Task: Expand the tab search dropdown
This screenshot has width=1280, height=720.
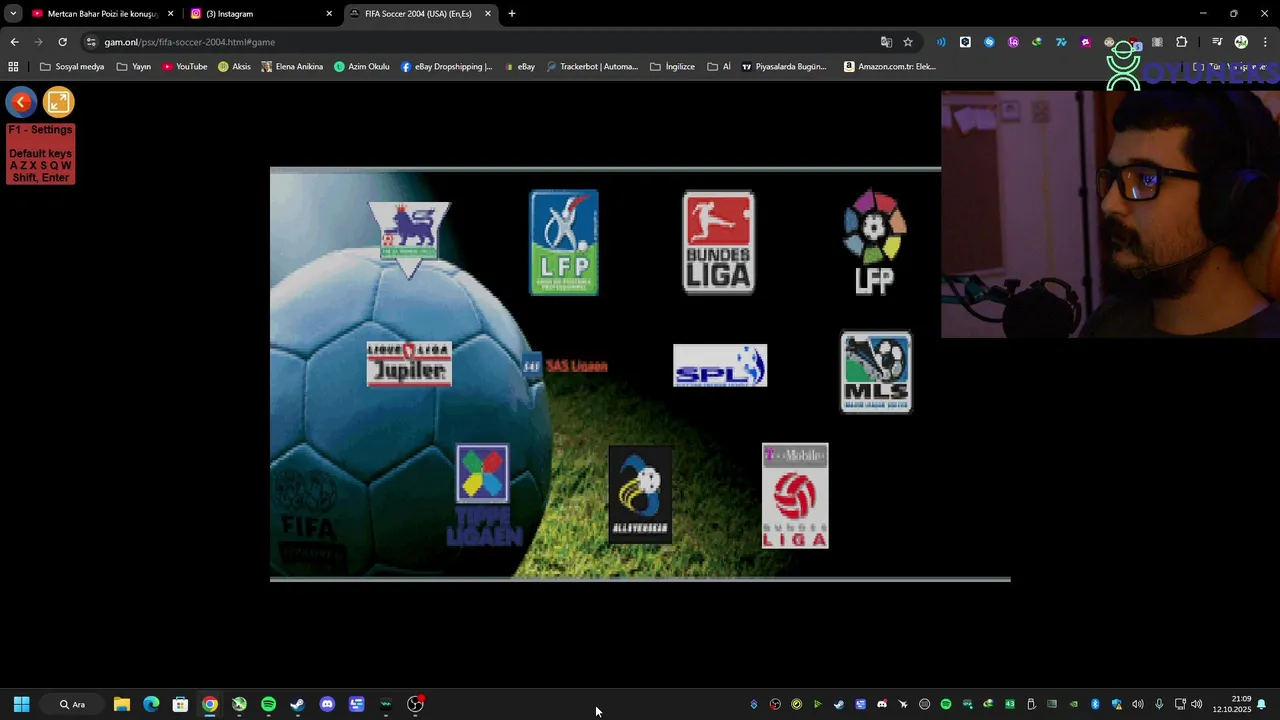Action: point(13,14)
